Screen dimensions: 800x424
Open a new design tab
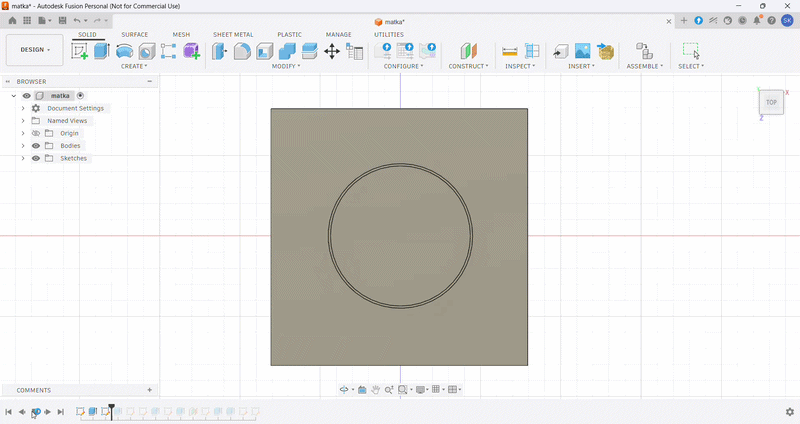pyautogui.click(x=684, y=20)
